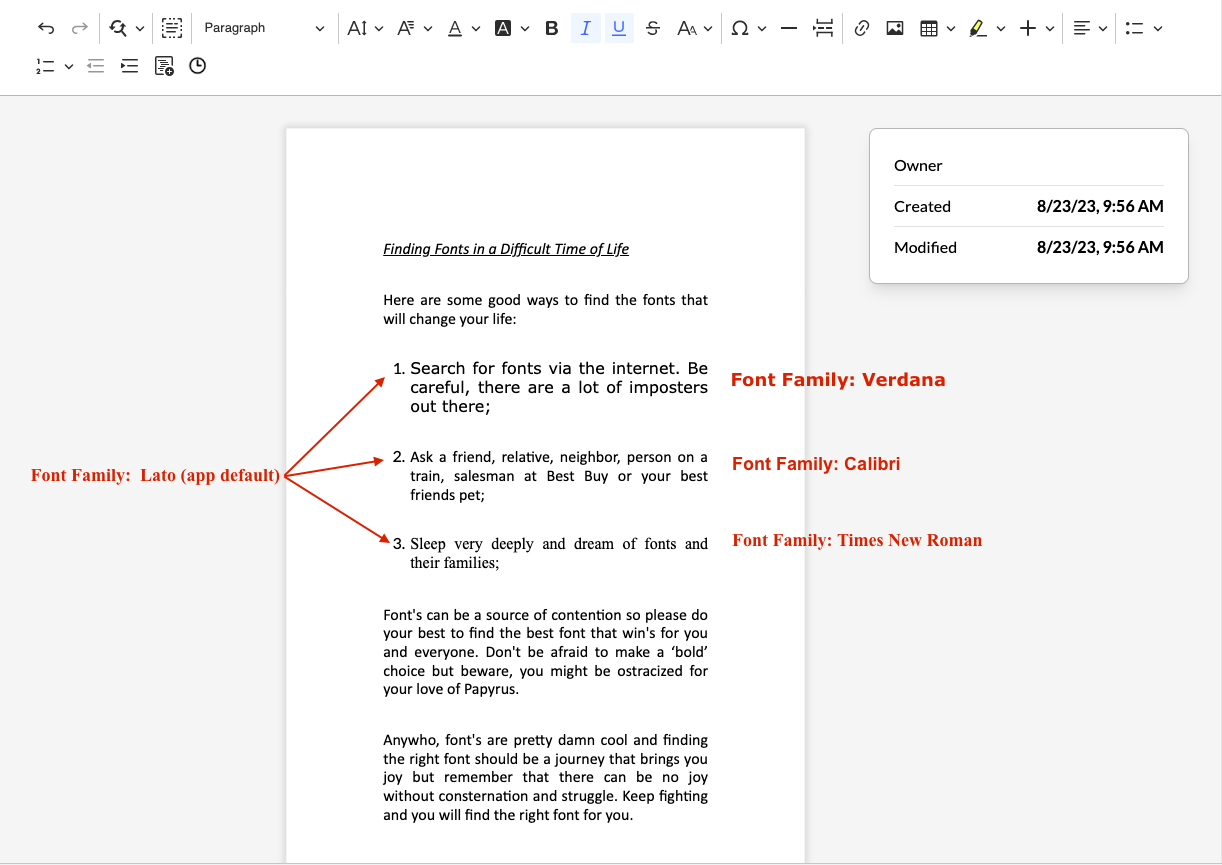This screenshot has width=1222, height=865.
Task: Select the Undo icon
Action: pos(46,28)
